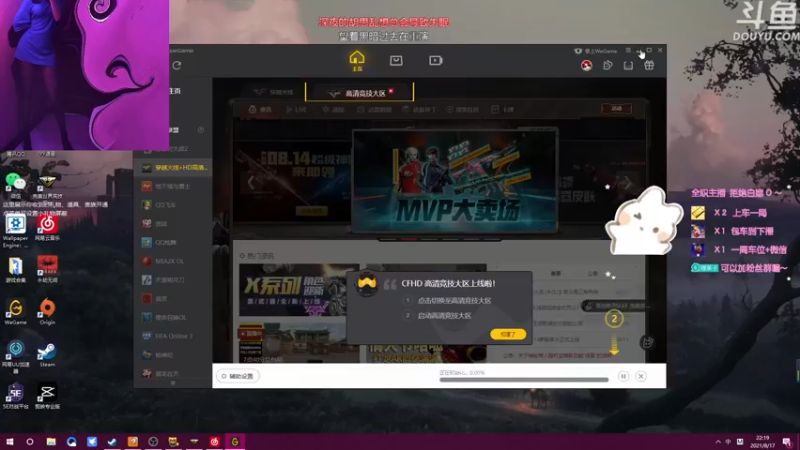Select QQ飞车 in the game list

tap(173, 205)
